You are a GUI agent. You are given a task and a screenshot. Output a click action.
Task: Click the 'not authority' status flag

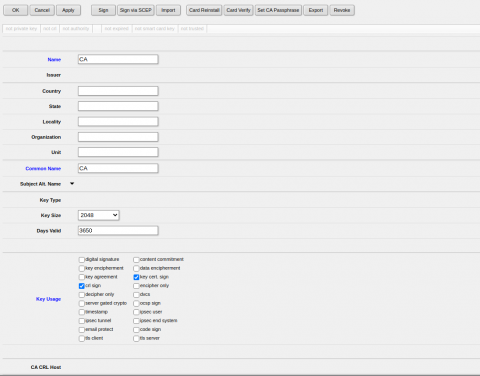tap(76, 29)
